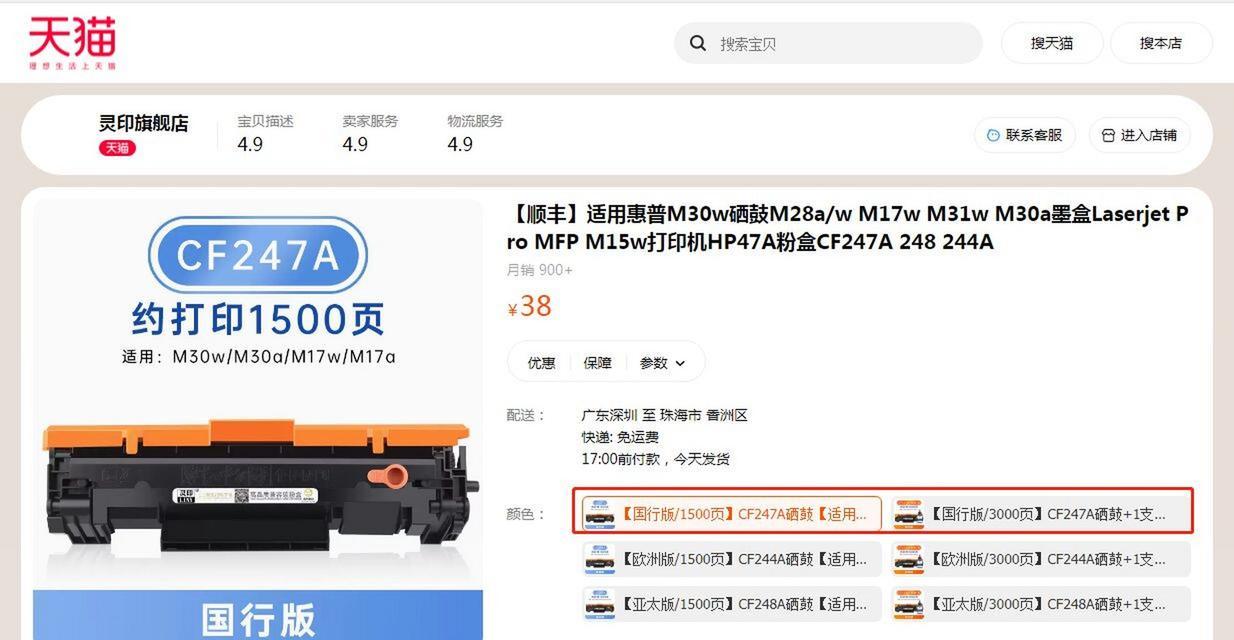Viewport: 1234px width, 640px height.
Task: Select 【亚太版/1500页】CF248A硒鼓 option
Action: click(x=732, y=604)
